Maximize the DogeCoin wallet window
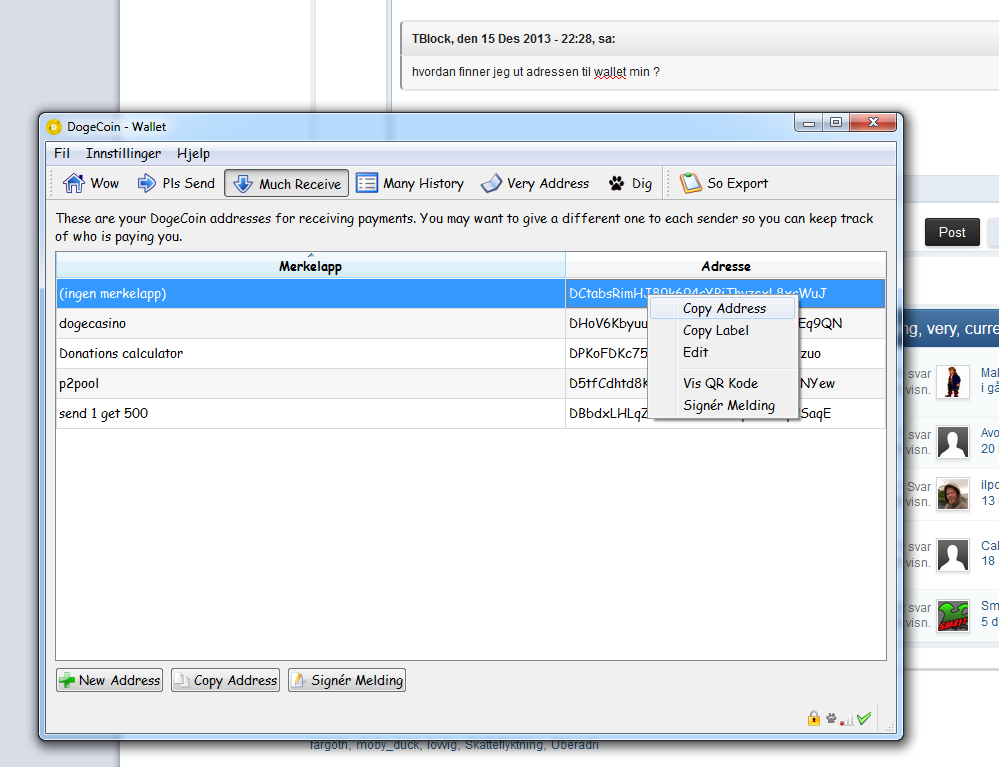This screenshot has width=999, height=767. tap(836, 122)
